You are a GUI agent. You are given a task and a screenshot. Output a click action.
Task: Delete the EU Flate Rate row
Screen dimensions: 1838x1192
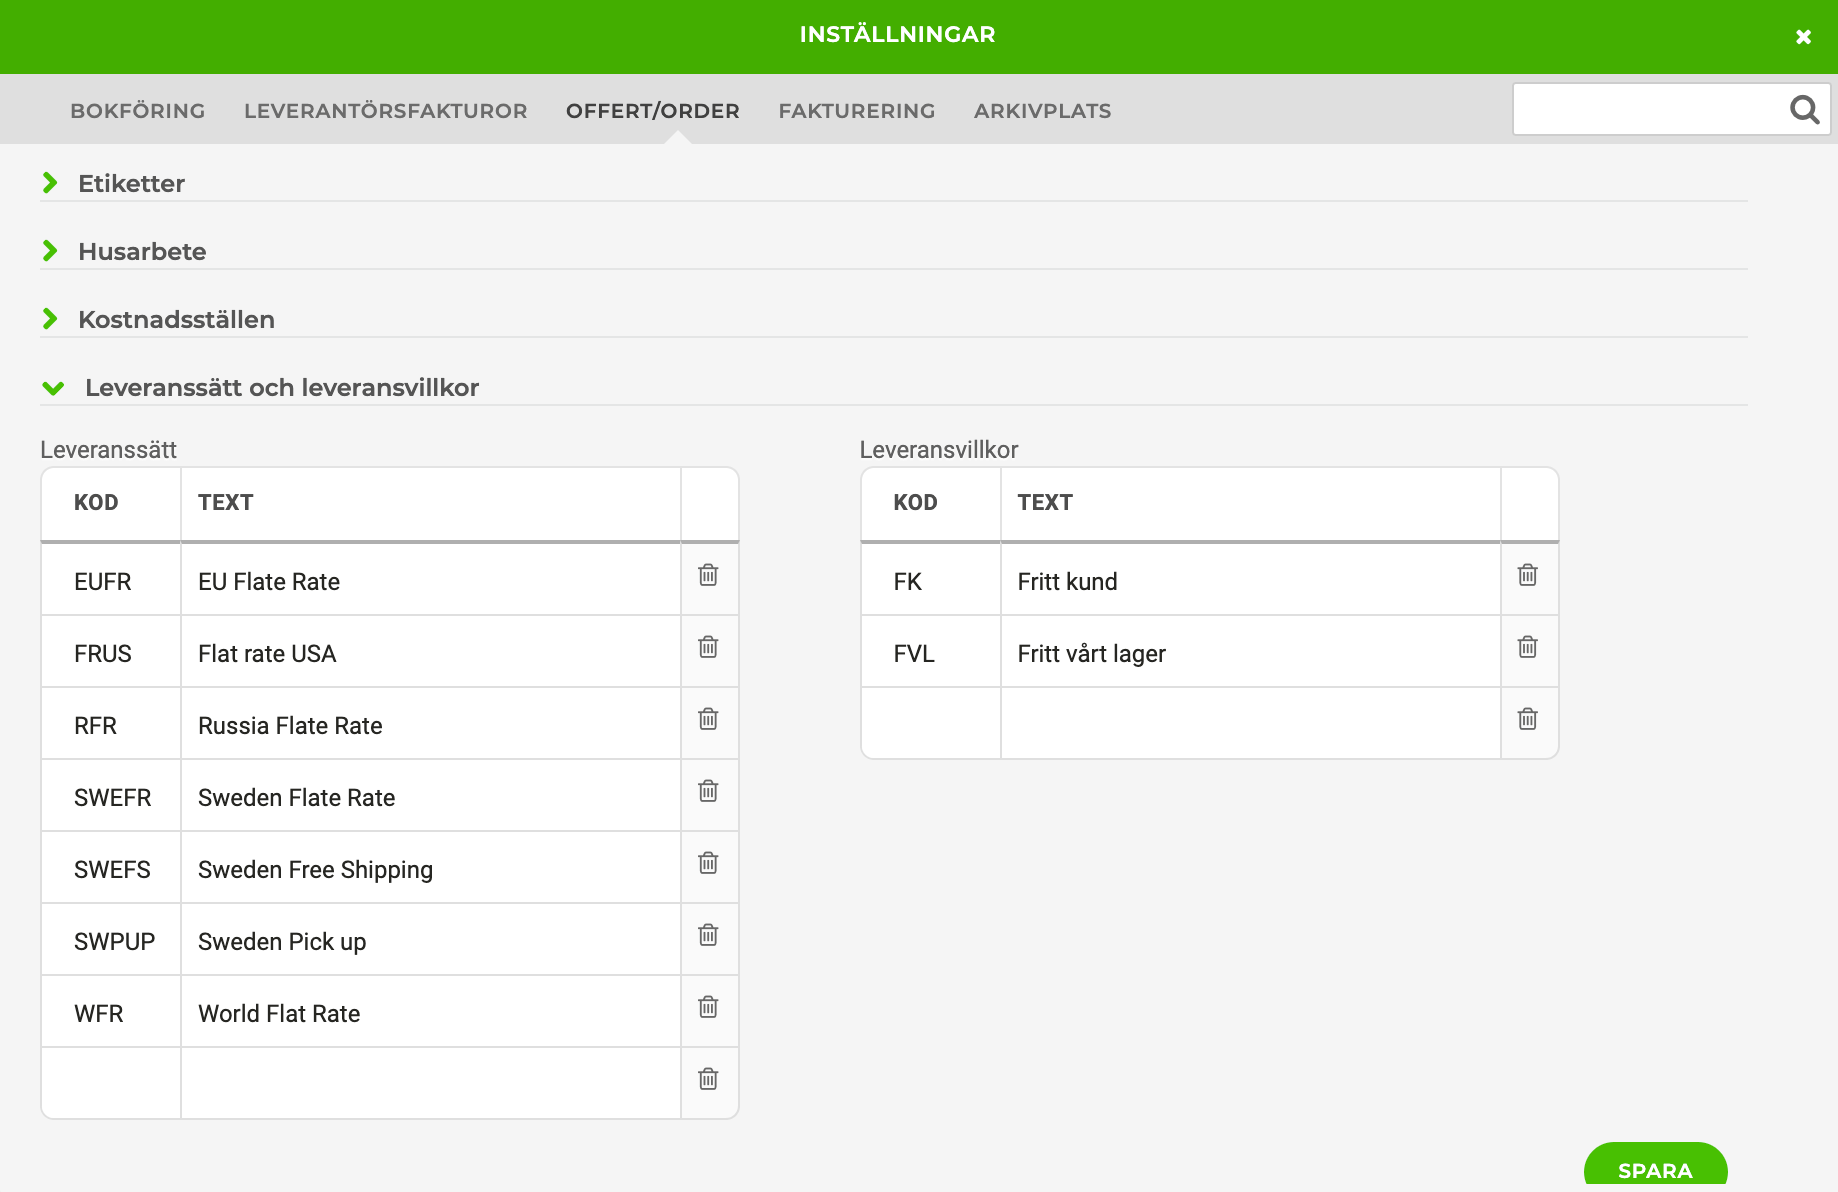[708, 575]
